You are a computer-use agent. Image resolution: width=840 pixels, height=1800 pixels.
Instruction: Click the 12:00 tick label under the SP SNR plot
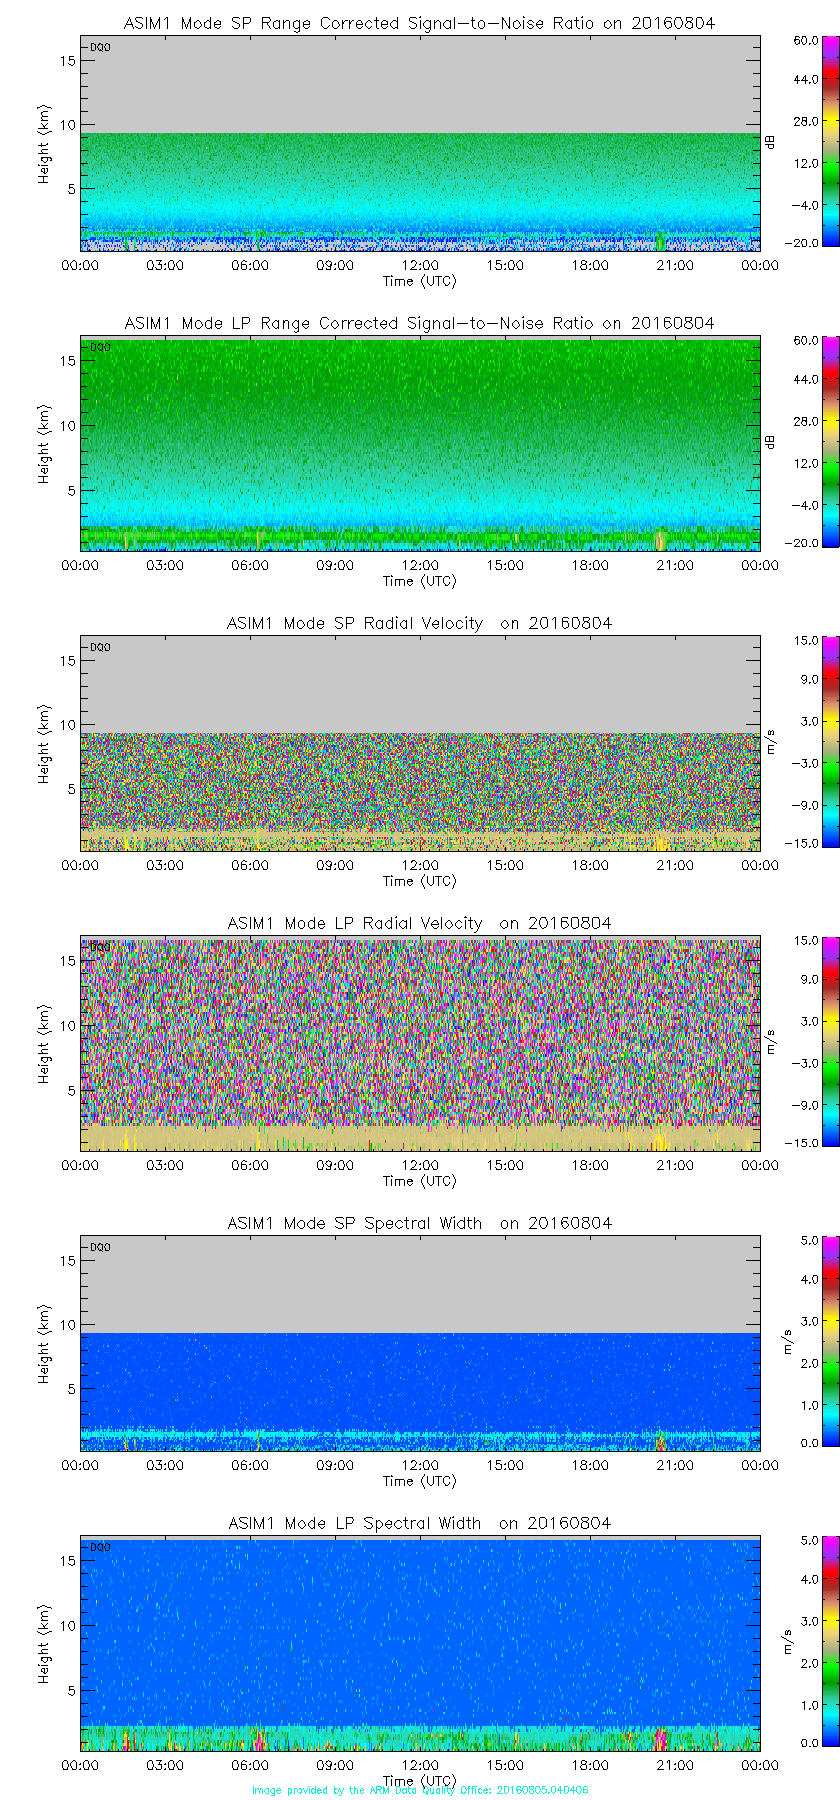coord(420,265)
